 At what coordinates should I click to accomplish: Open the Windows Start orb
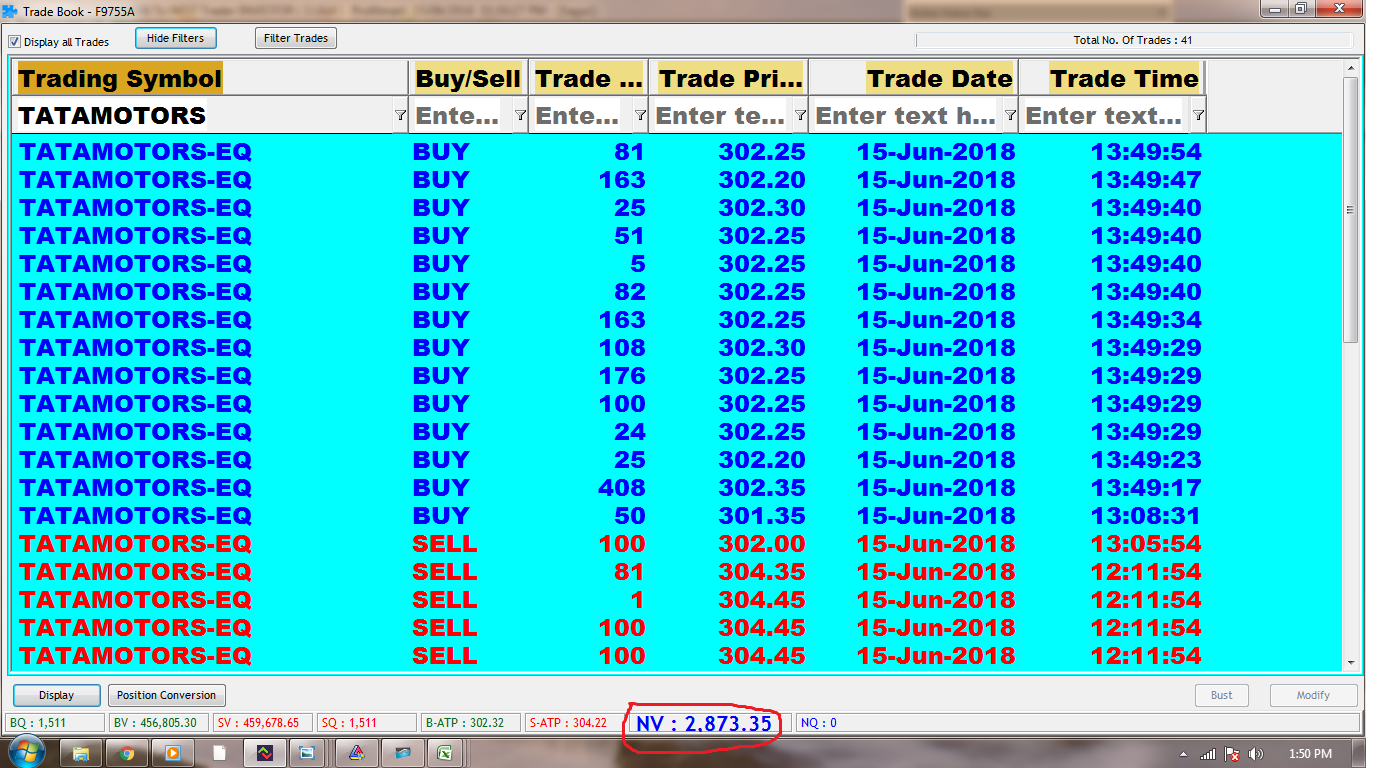pyautogui.click(x=26, y=751)
